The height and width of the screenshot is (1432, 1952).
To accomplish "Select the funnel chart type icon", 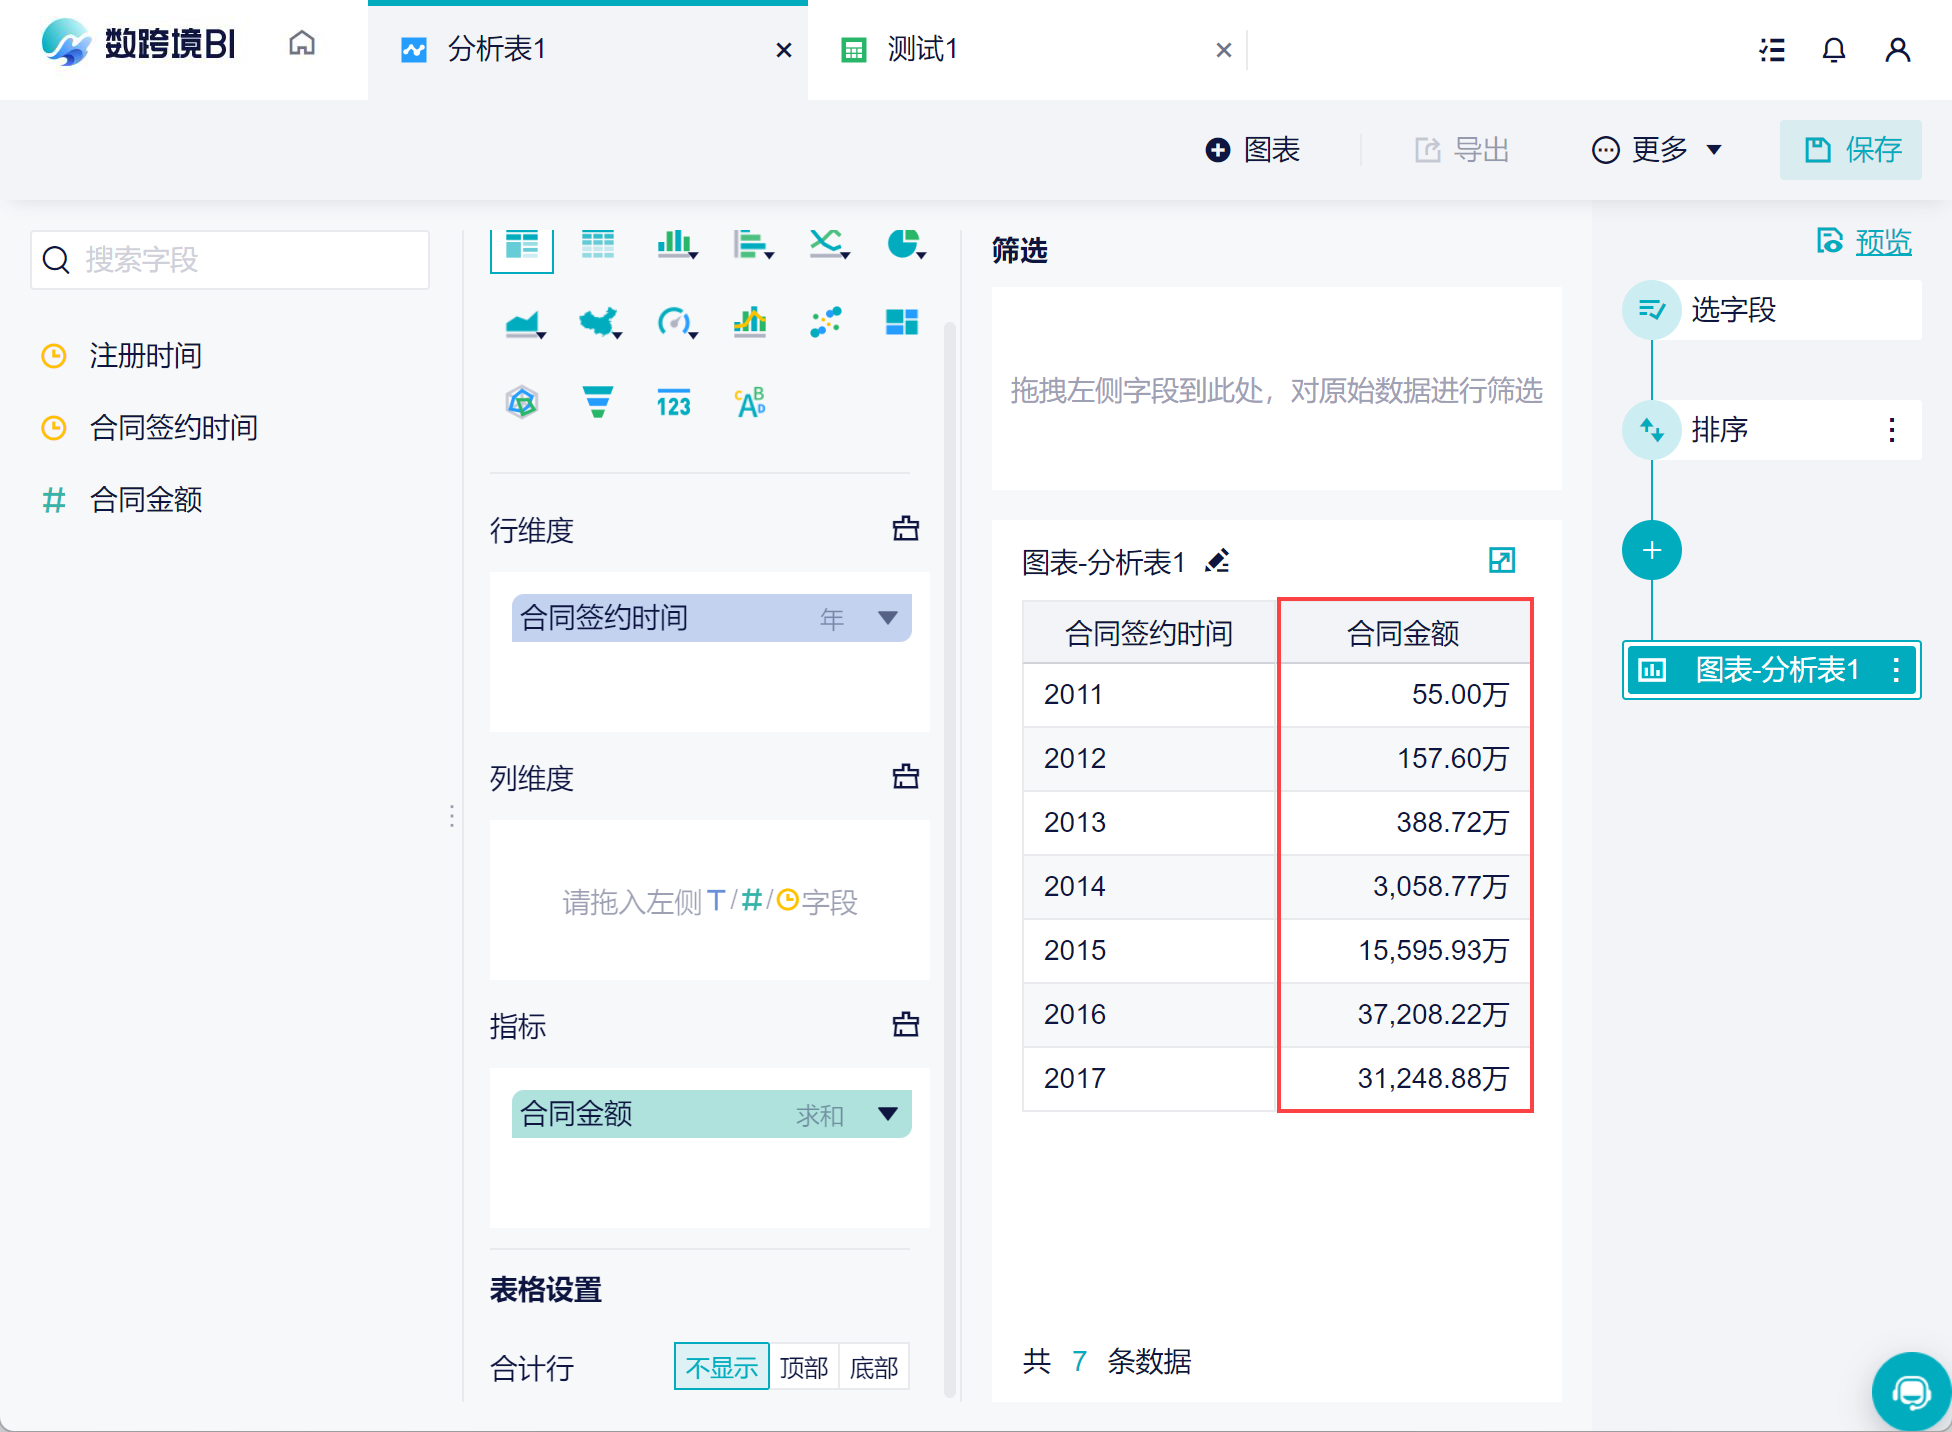I will (597, 402).
